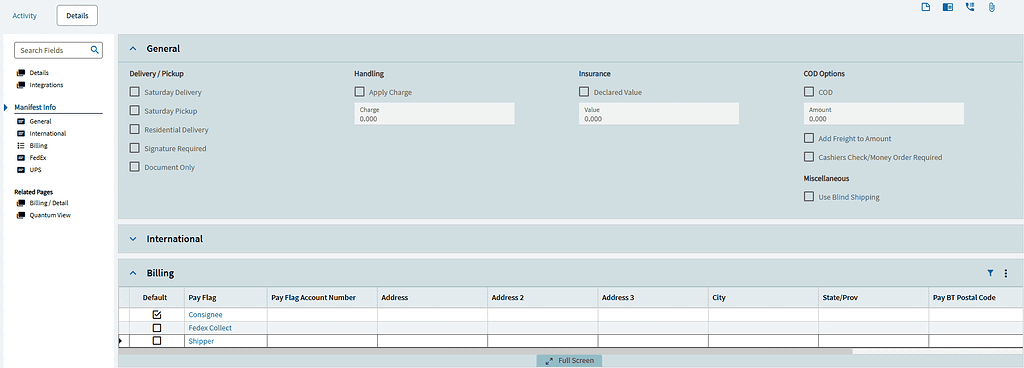This screenshot has width=1024, height=368.
Task: Collapse the General section chevron
Action: click(133, 48)
